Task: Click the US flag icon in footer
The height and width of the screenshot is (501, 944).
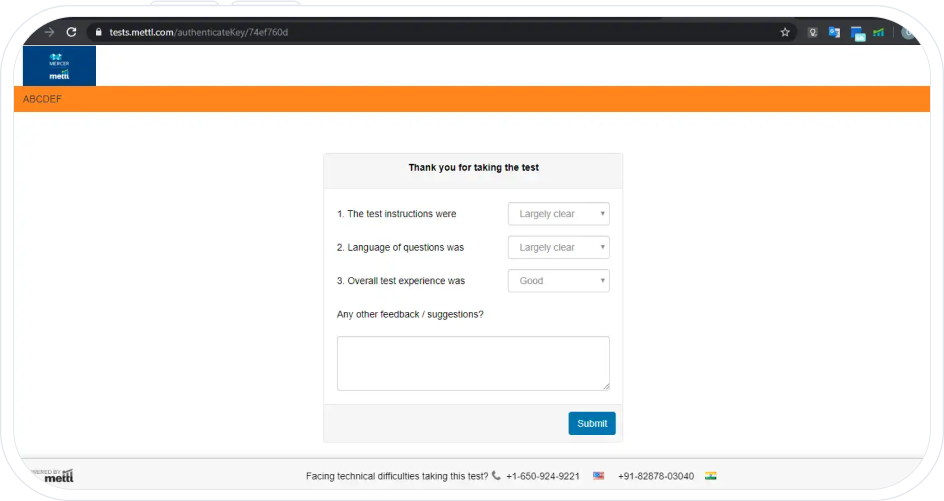Action: click(598, 476)
